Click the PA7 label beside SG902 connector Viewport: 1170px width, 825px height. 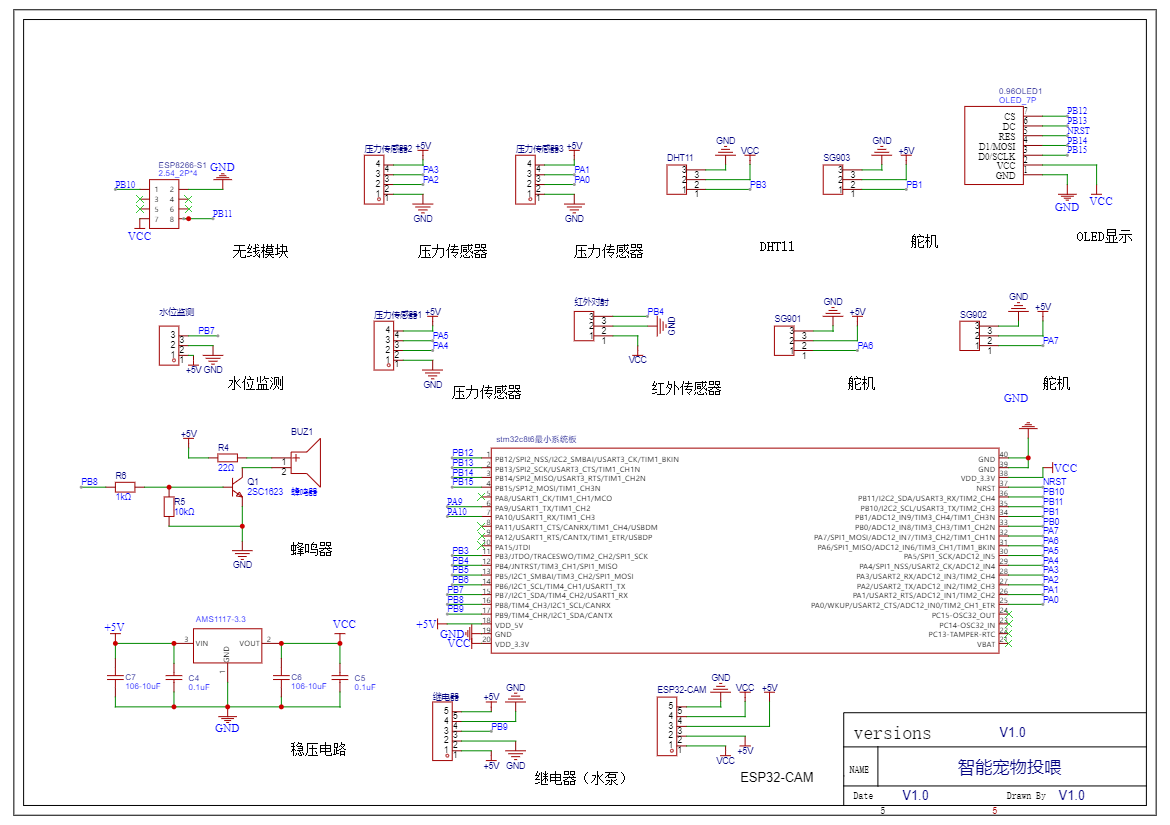point(1051,340)
